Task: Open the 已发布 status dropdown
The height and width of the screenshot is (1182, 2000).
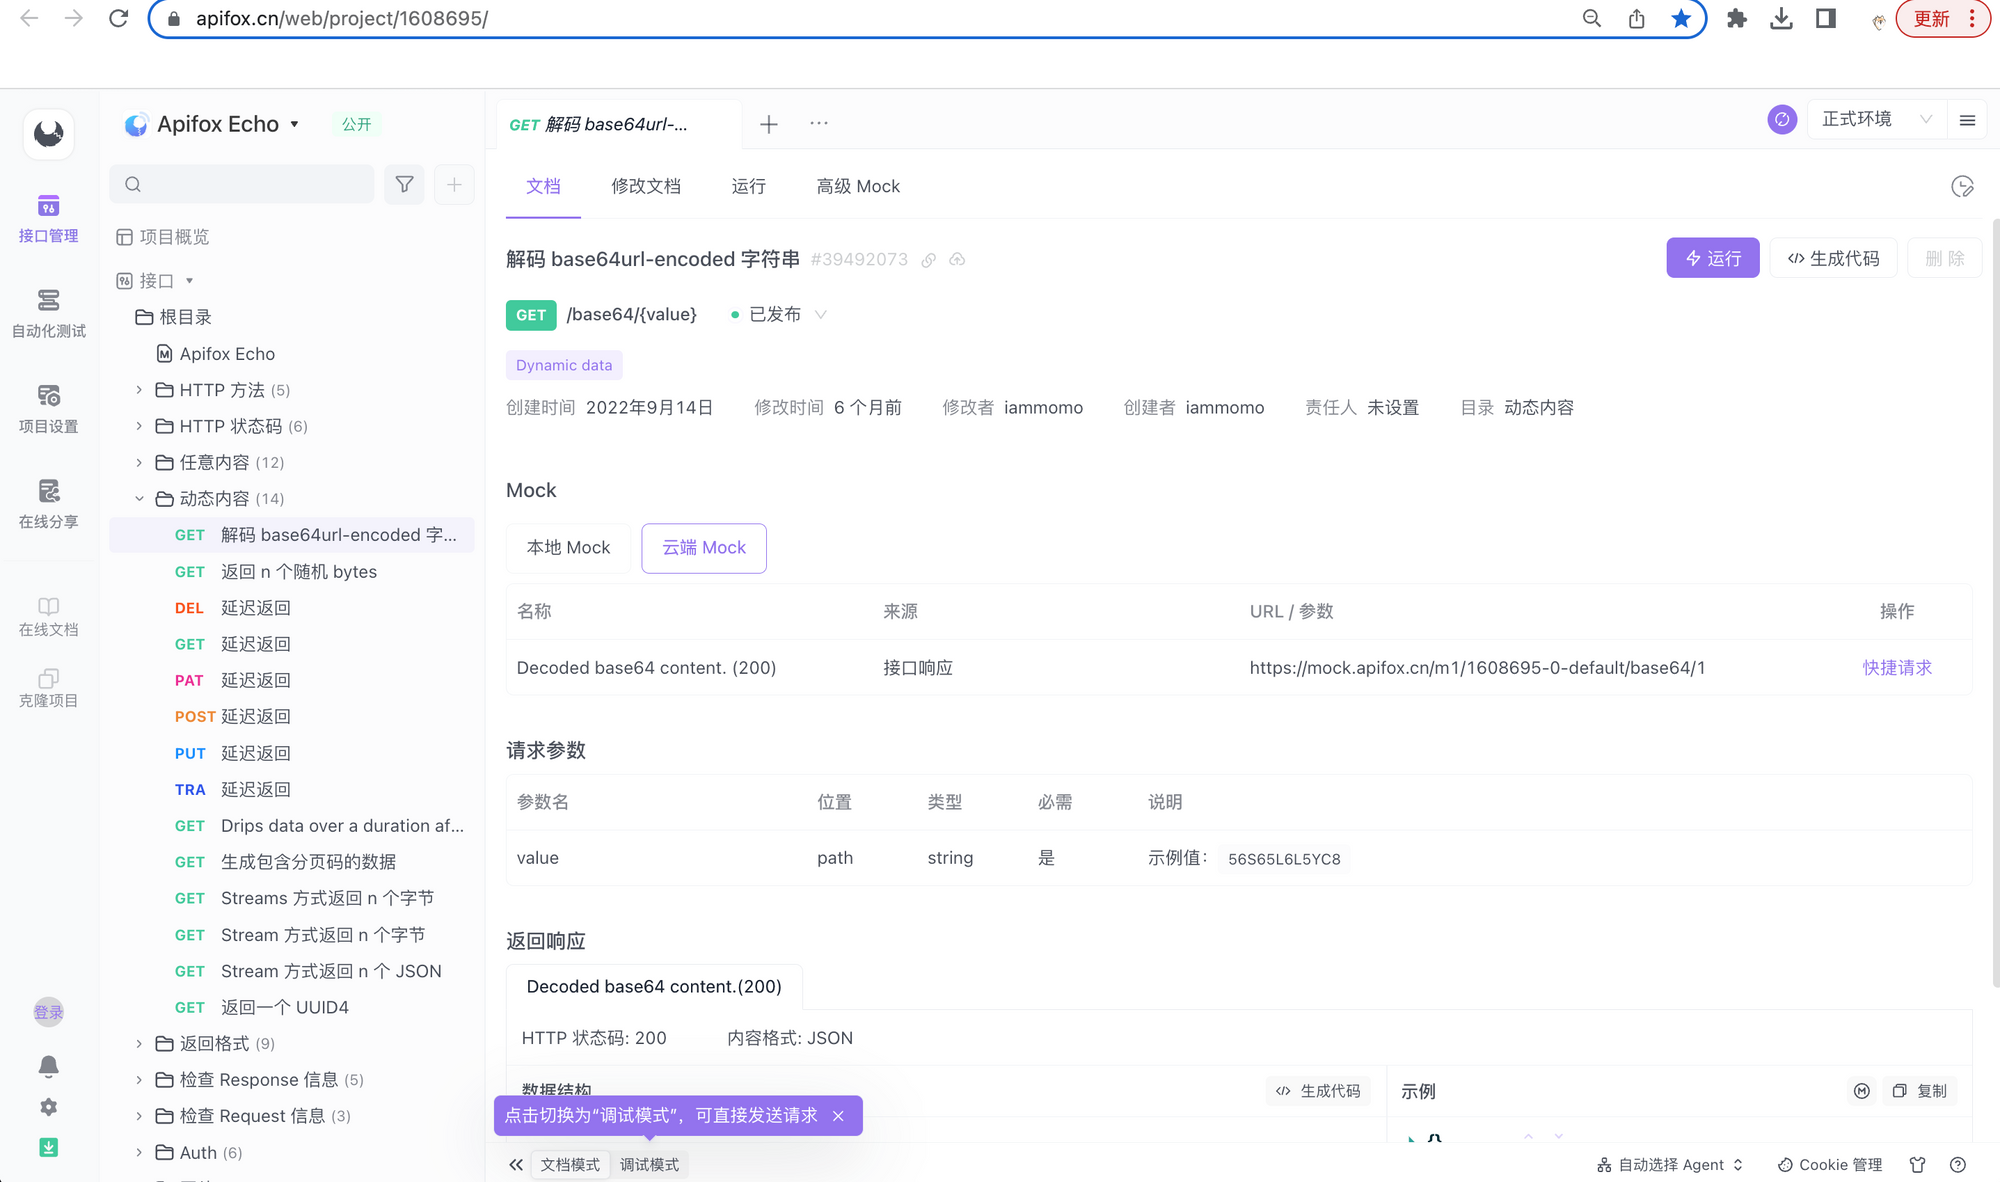Action: point(778,315)
